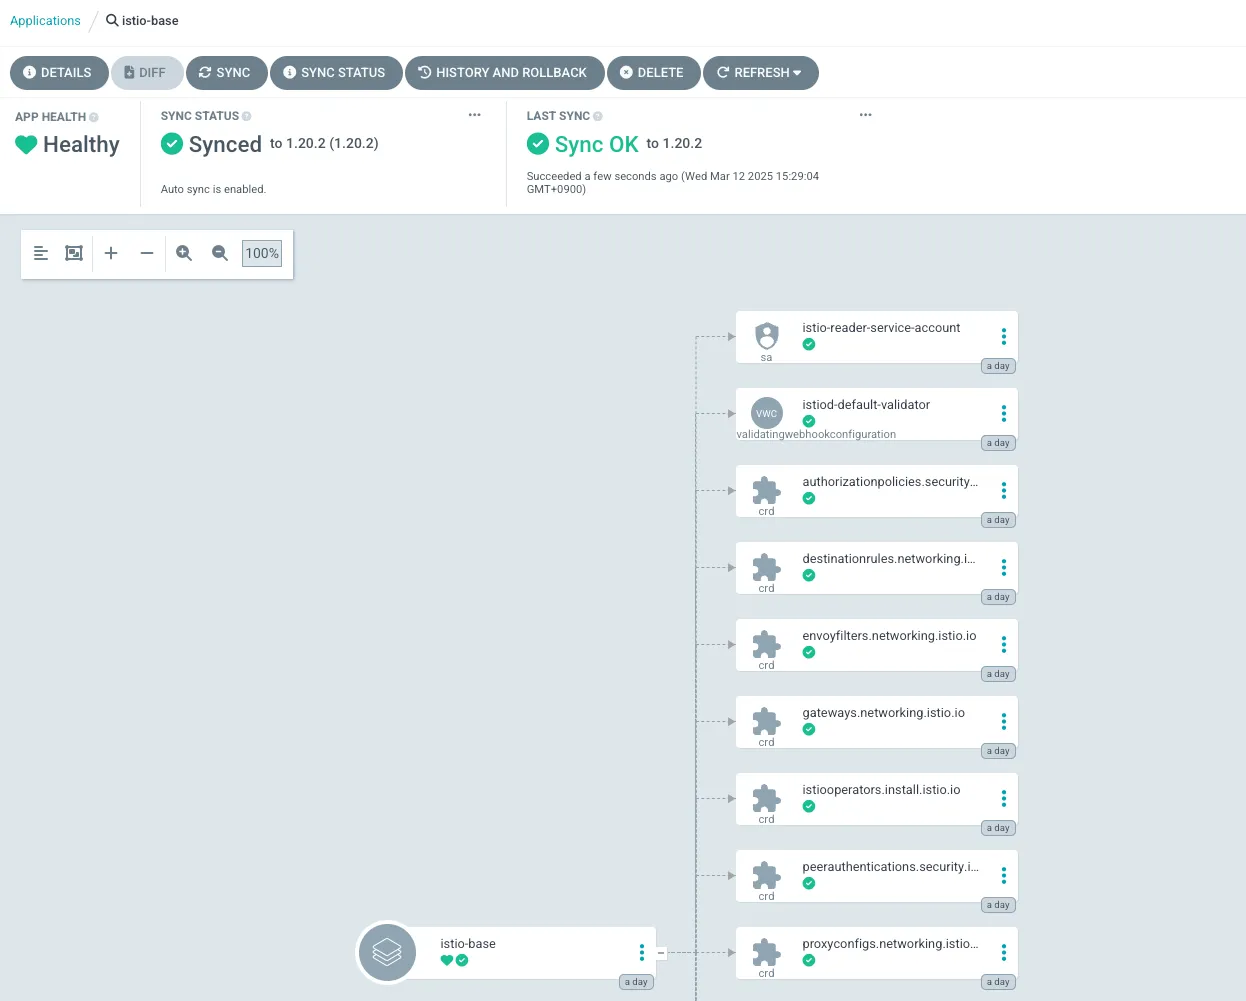
Task: Collapse the istio-base node children
Action: [661, 953]
